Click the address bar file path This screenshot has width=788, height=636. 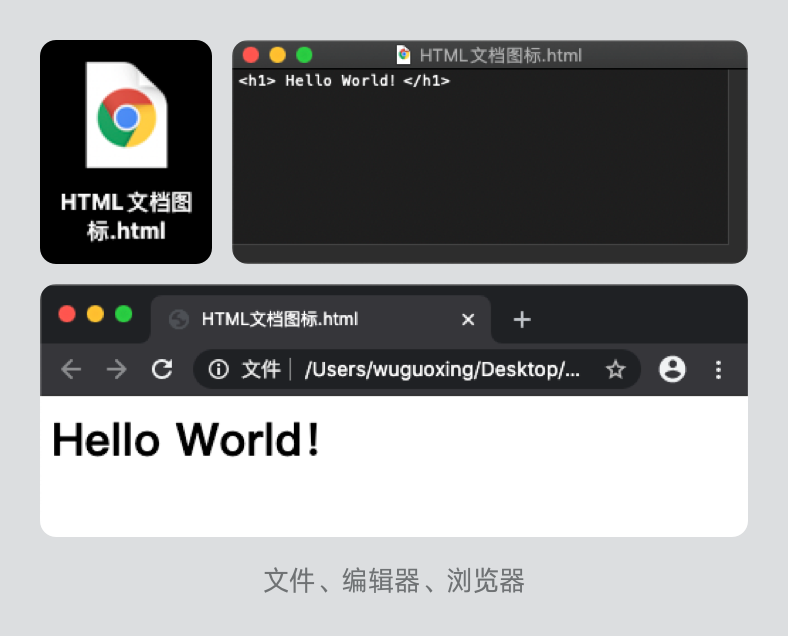pyautogui.click(x=442, y=369)
